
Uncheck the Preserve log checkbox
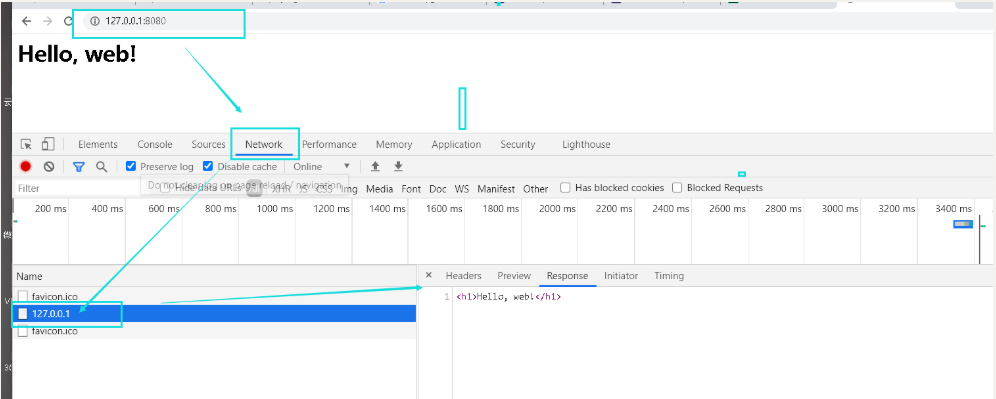131,166
